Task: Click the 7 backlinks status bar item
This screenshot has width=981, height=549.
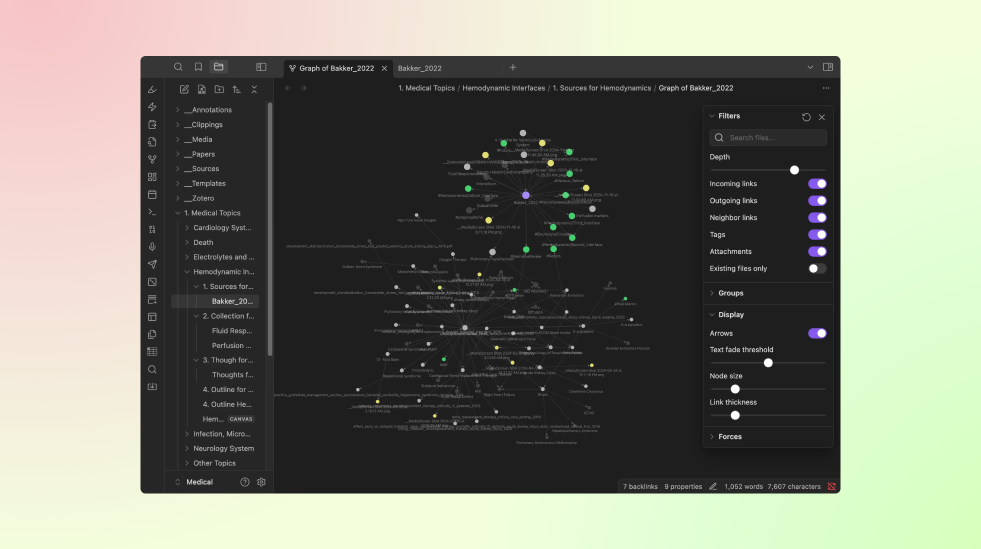Action: (638, 487)
